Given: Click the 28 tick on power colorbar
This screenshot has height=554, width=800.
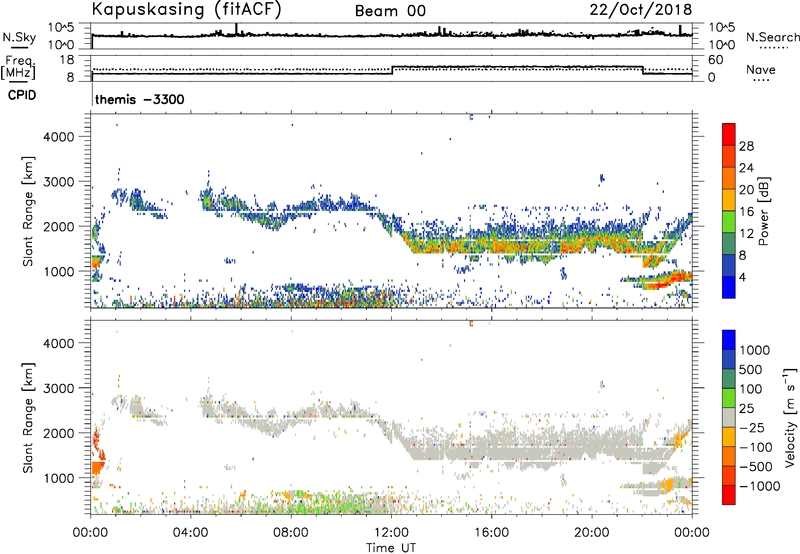Looking at the screenshot, I should [746, 146].
